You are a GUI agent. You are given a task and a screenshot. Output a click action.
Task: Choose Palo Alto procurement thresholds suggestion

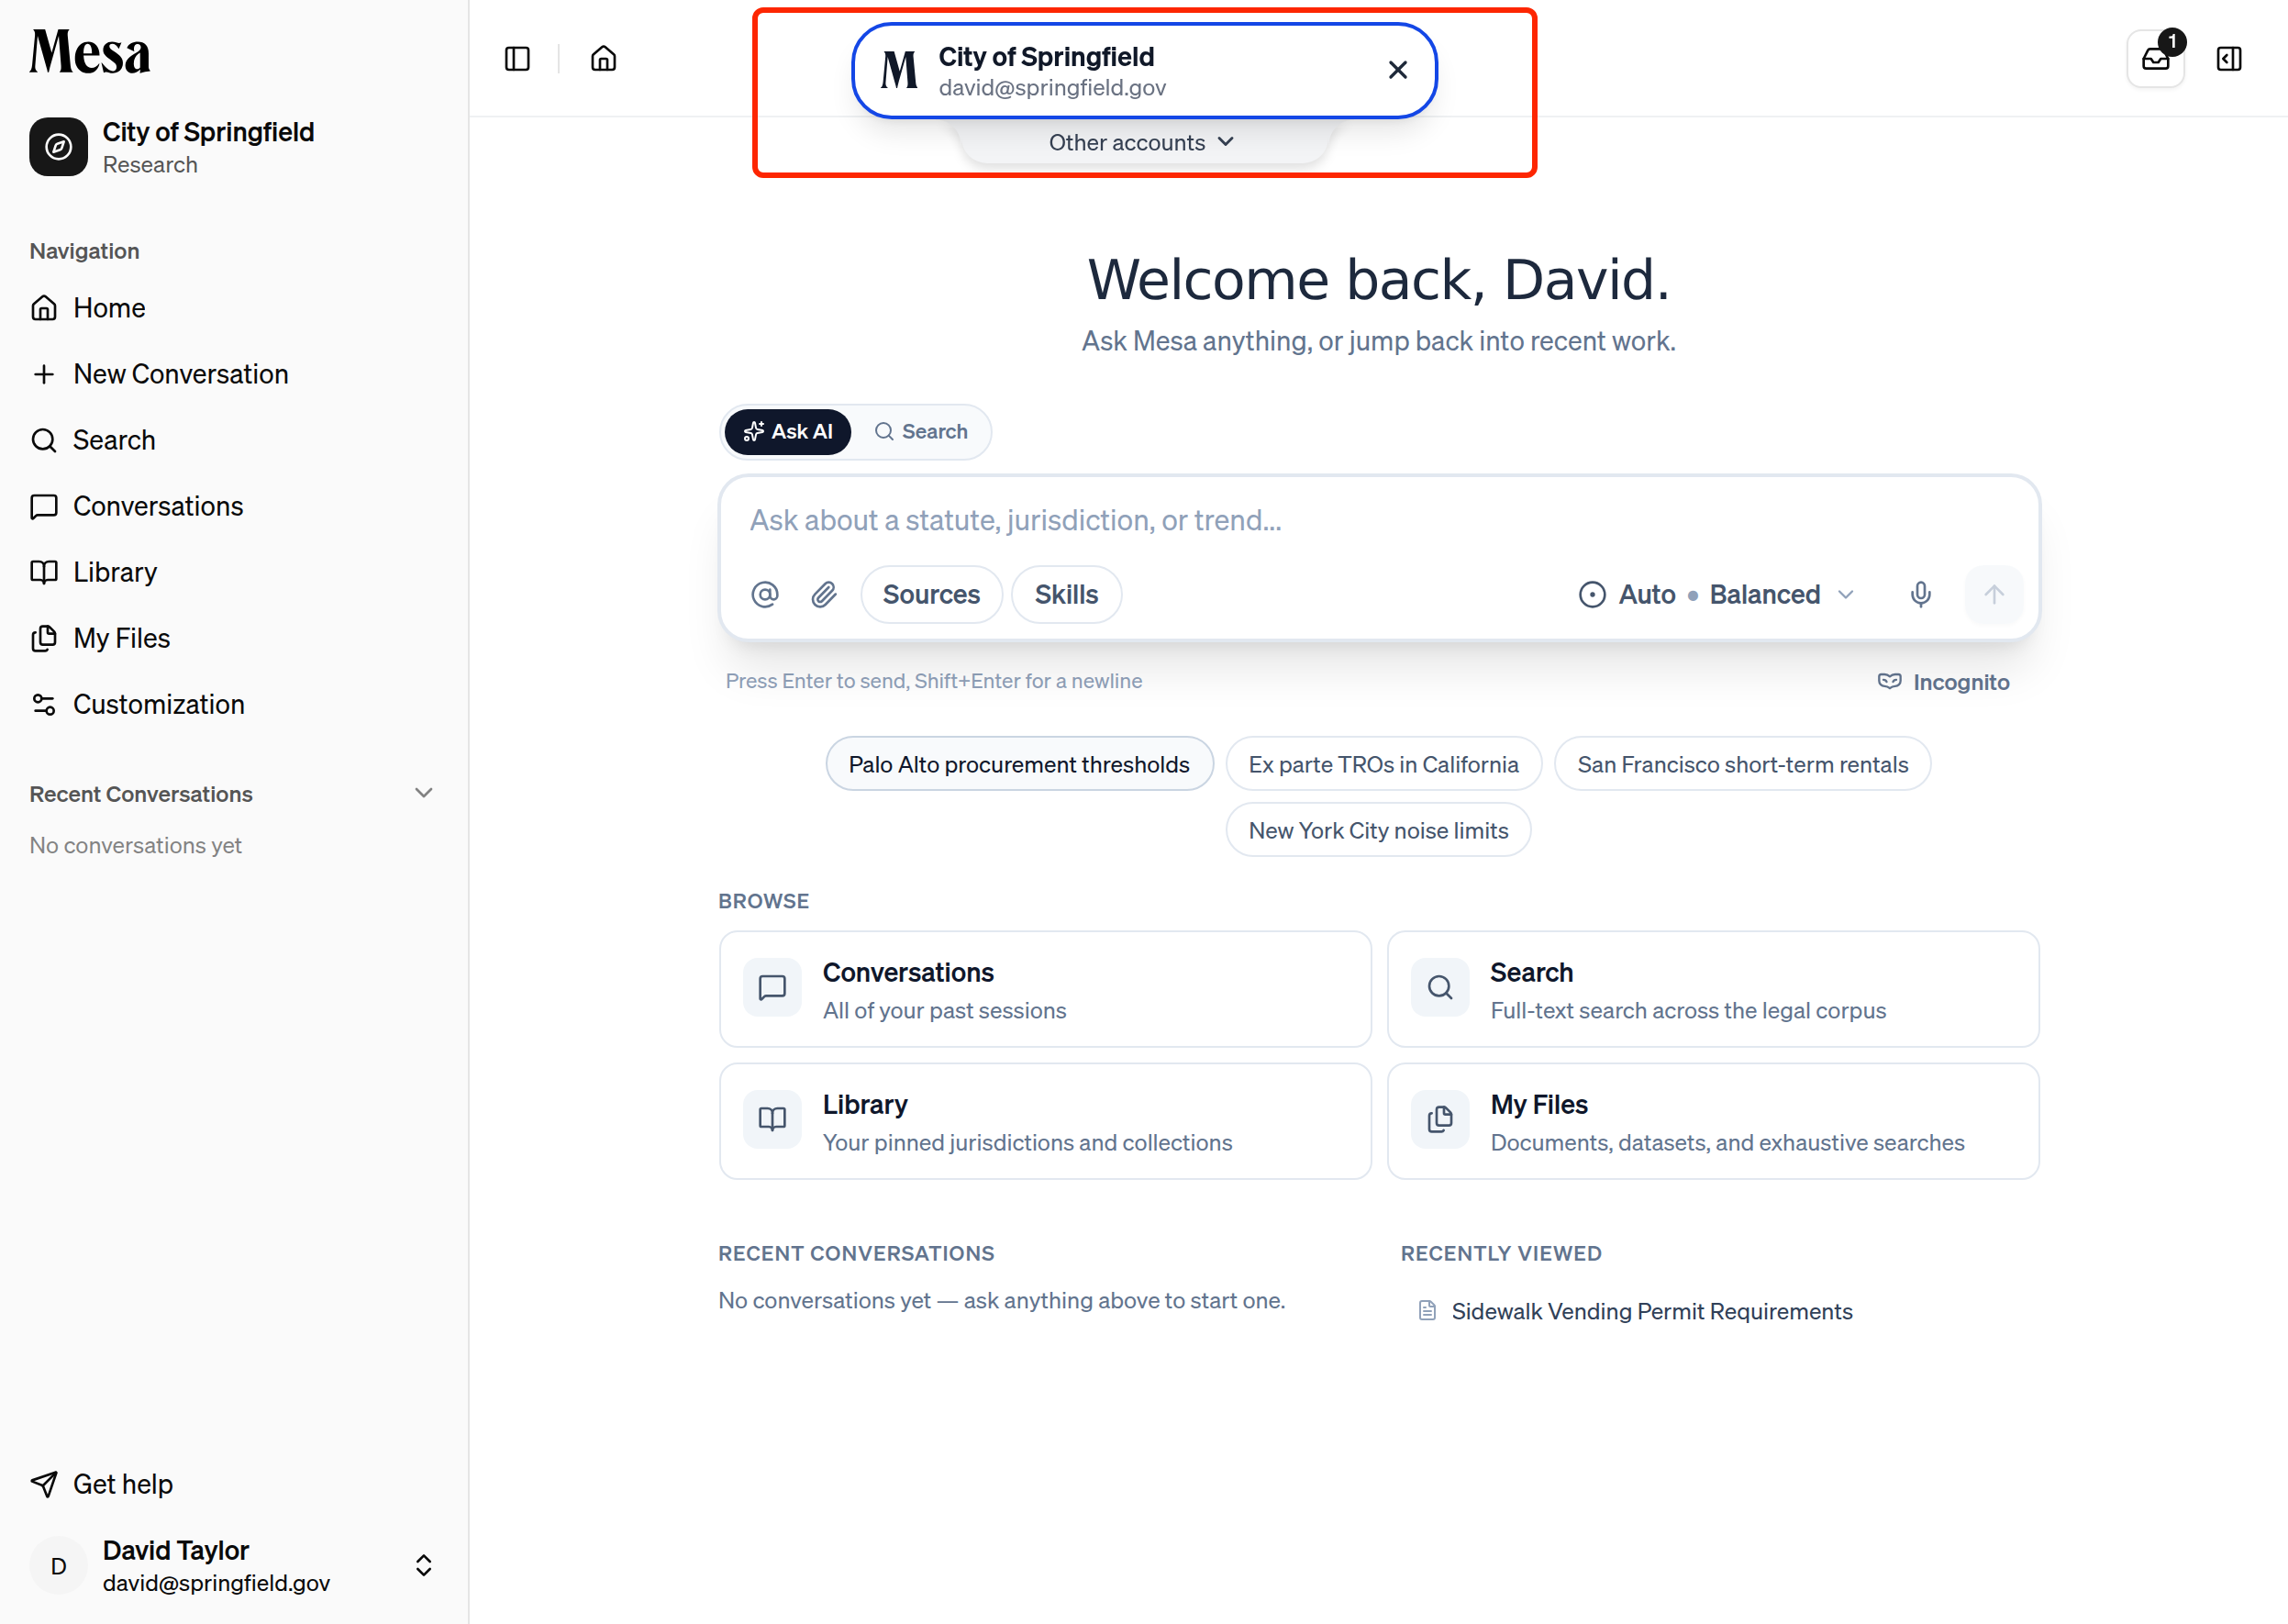(1019, 764)
